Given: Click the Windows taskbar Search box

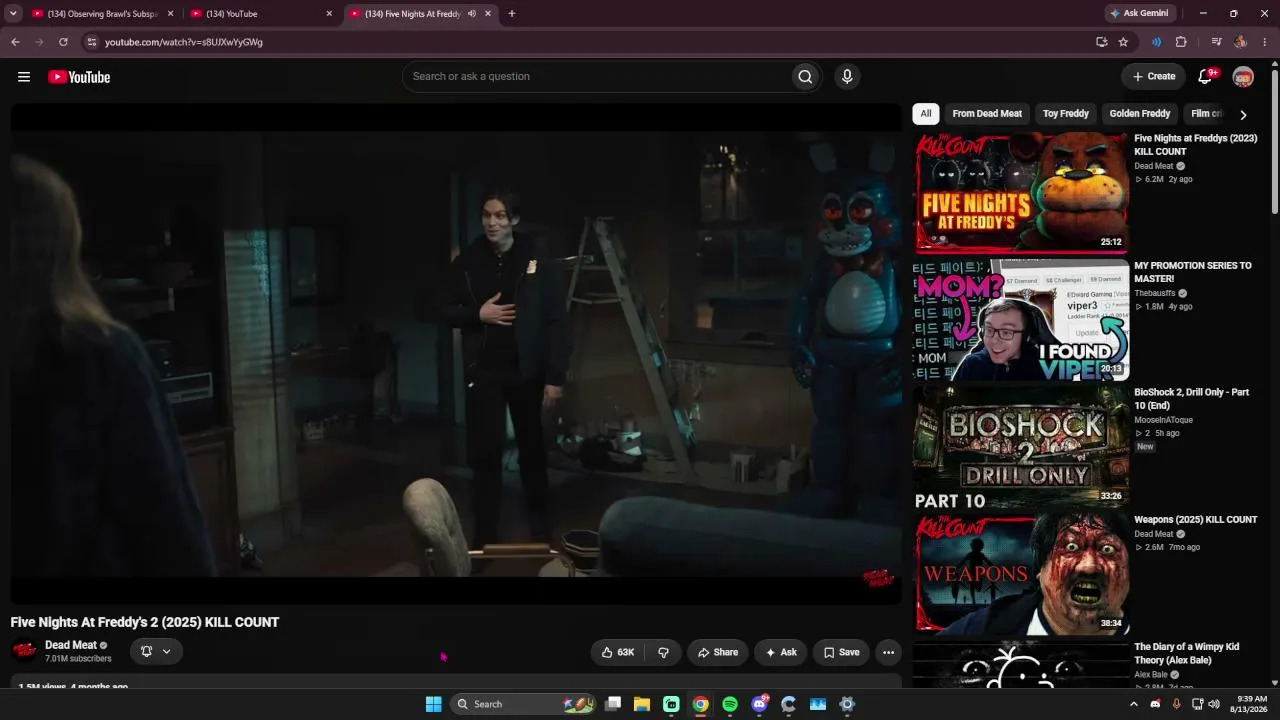Looking at the screenshot, I should click(522, 704).
